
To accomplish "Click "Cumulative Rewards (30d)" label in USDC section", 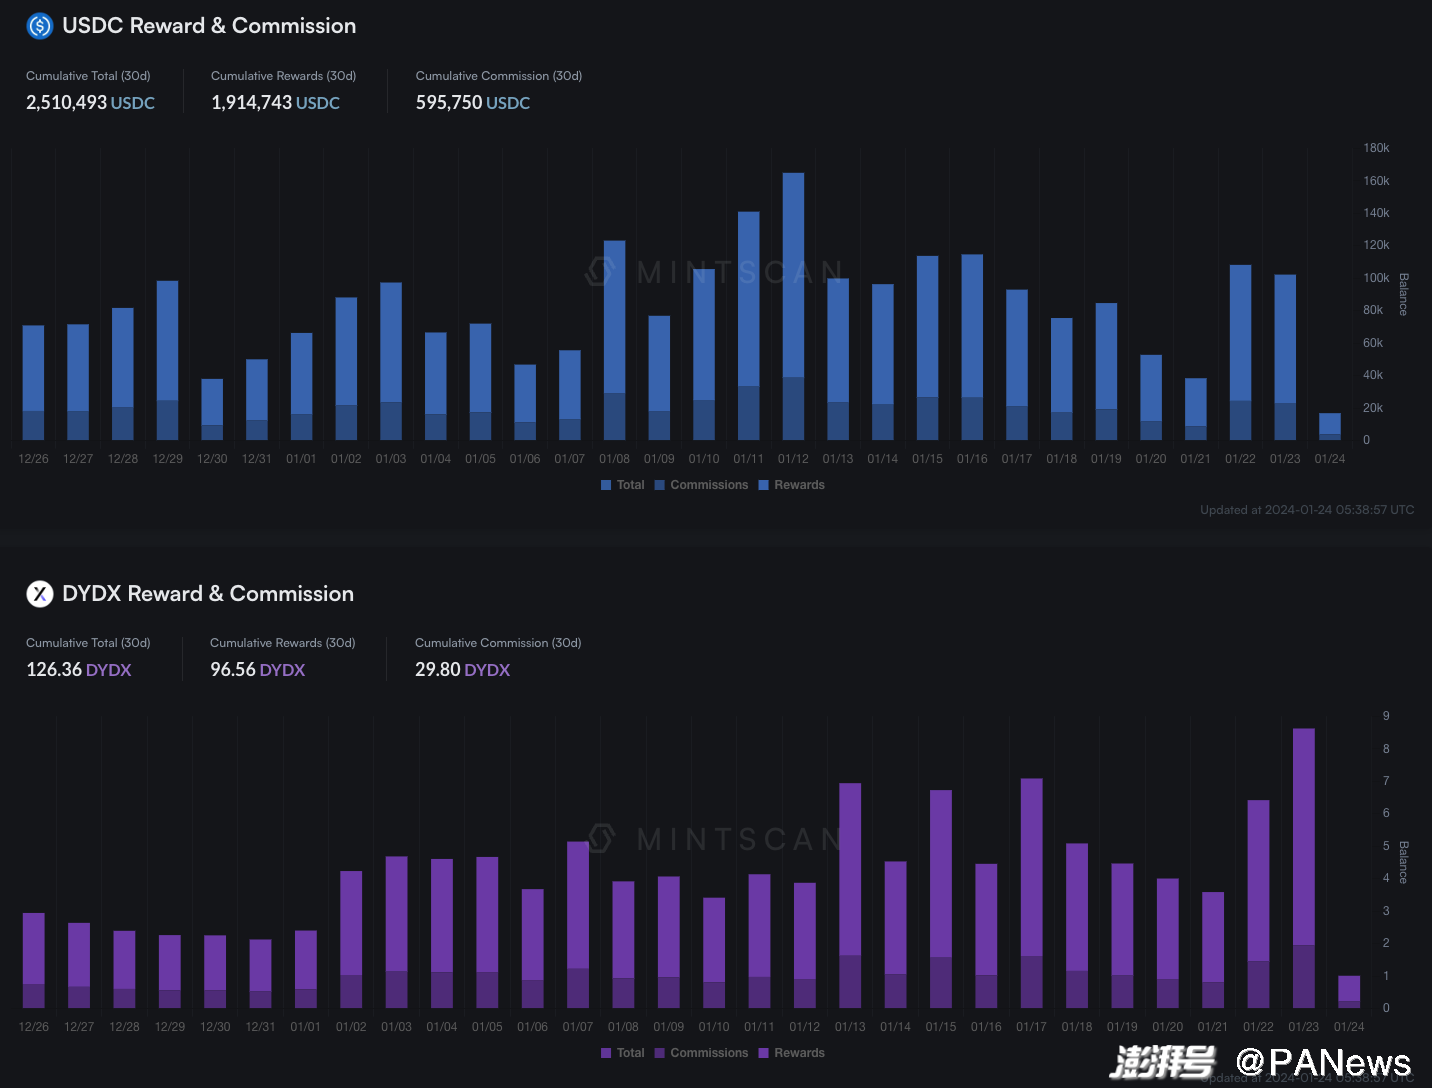I will coord(283,76).
